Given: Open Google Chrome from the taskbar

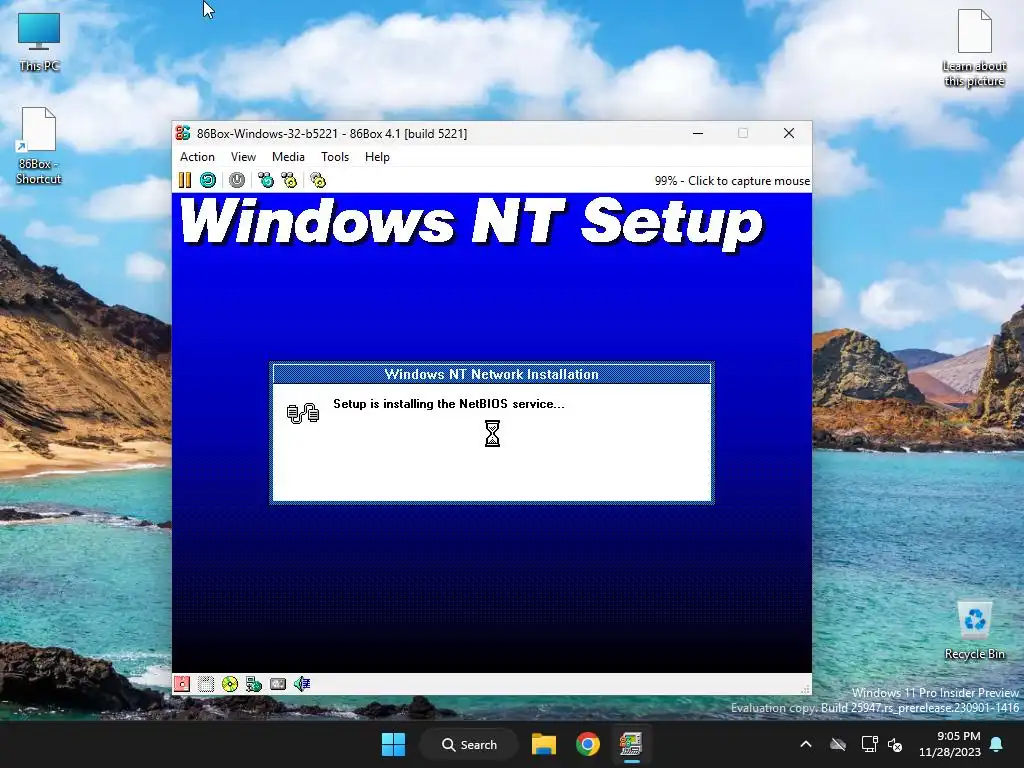Looking at the screenshot, I should pos(588,744).
